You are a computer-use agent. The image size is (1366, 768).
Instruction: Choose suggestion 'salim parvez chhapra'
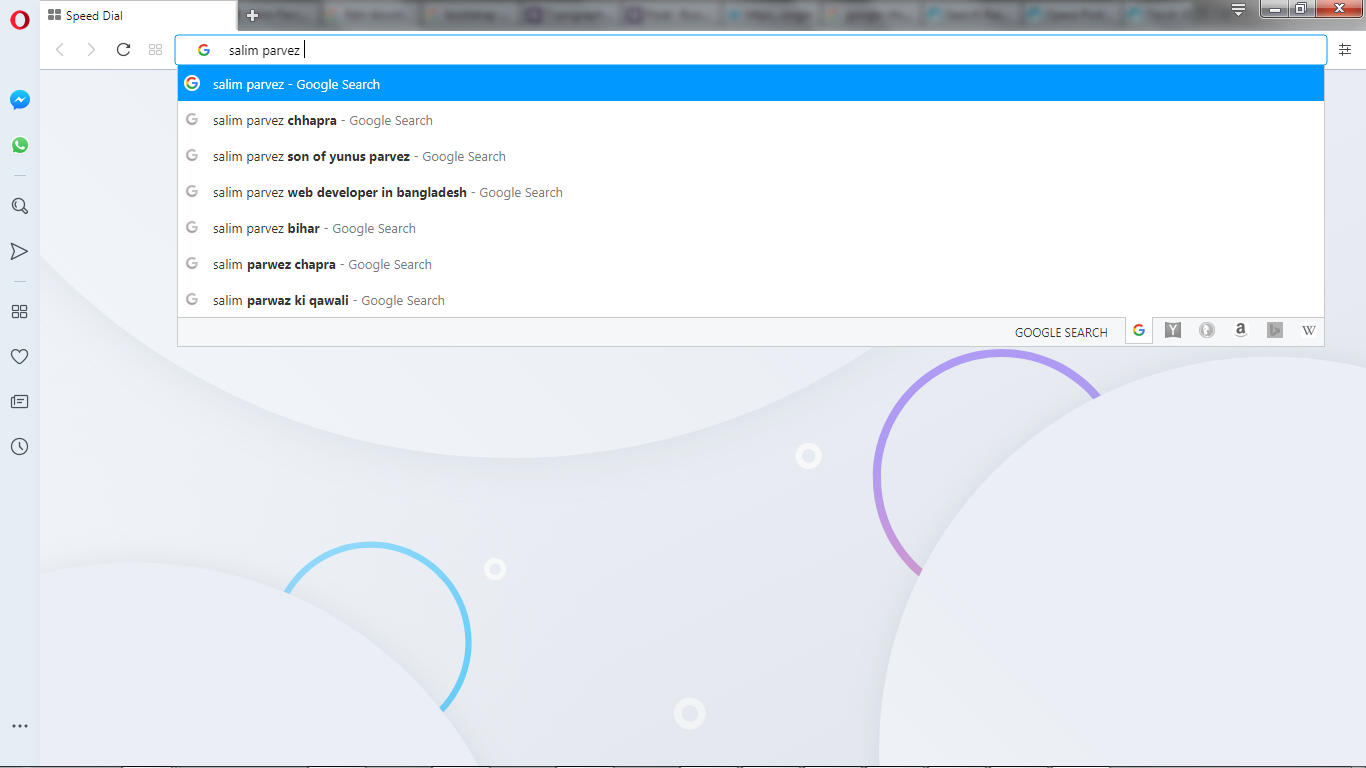(751, 120)
